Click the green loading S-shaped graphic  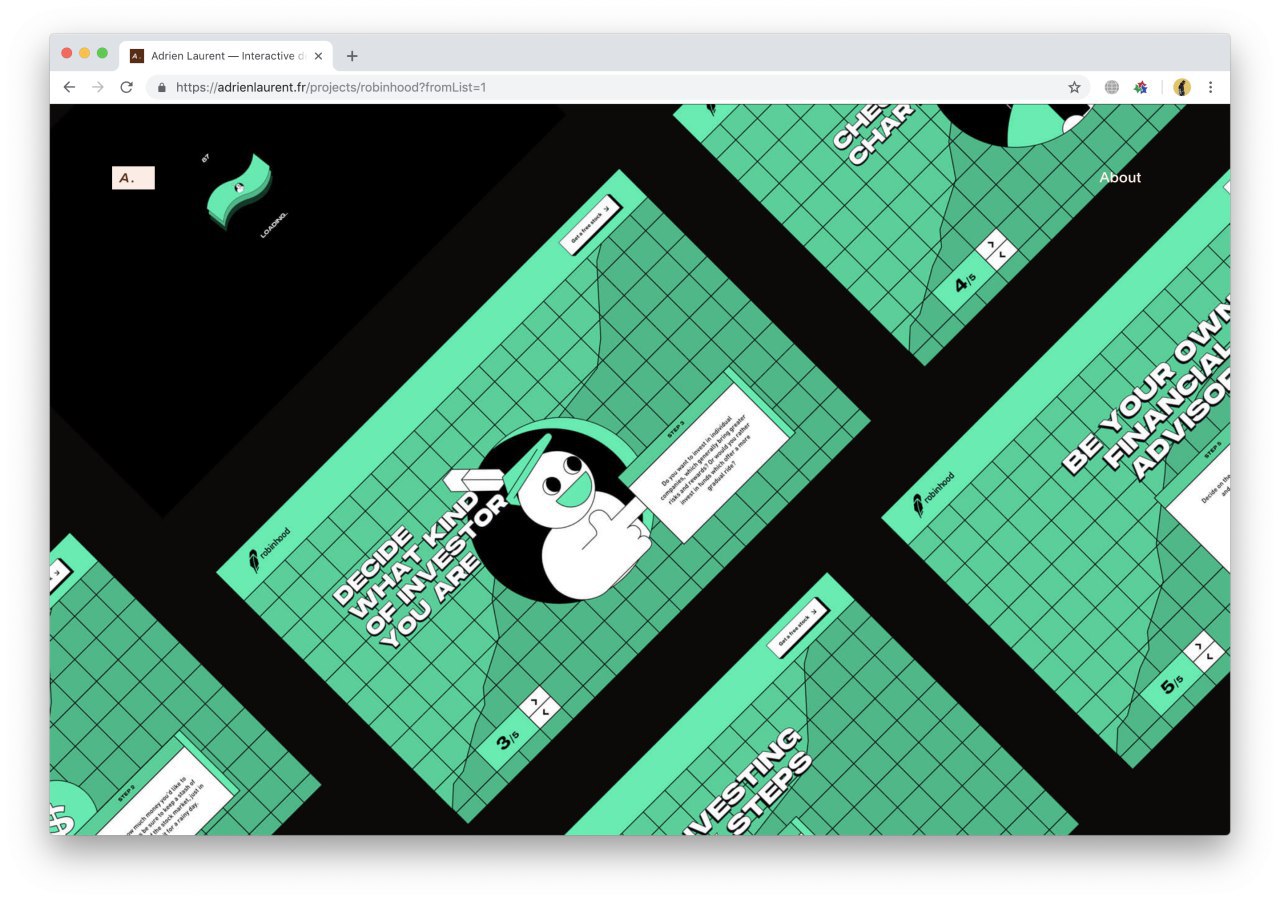coord(239,190)
